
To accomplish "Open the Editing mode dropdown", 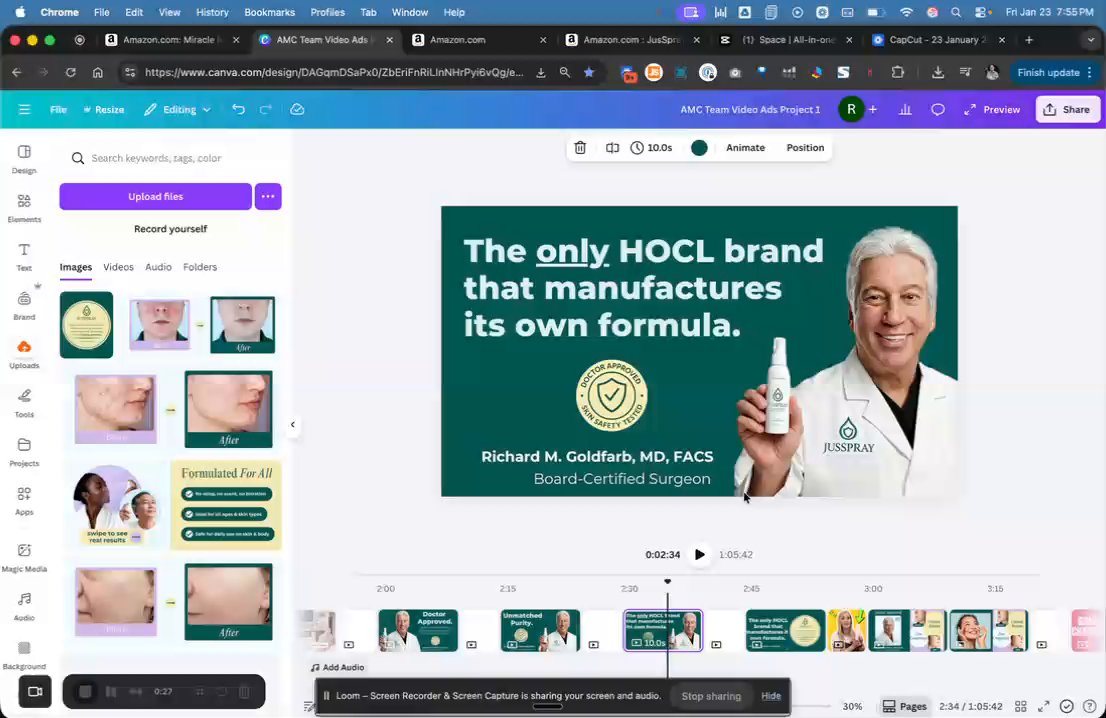I will (178, 109).
